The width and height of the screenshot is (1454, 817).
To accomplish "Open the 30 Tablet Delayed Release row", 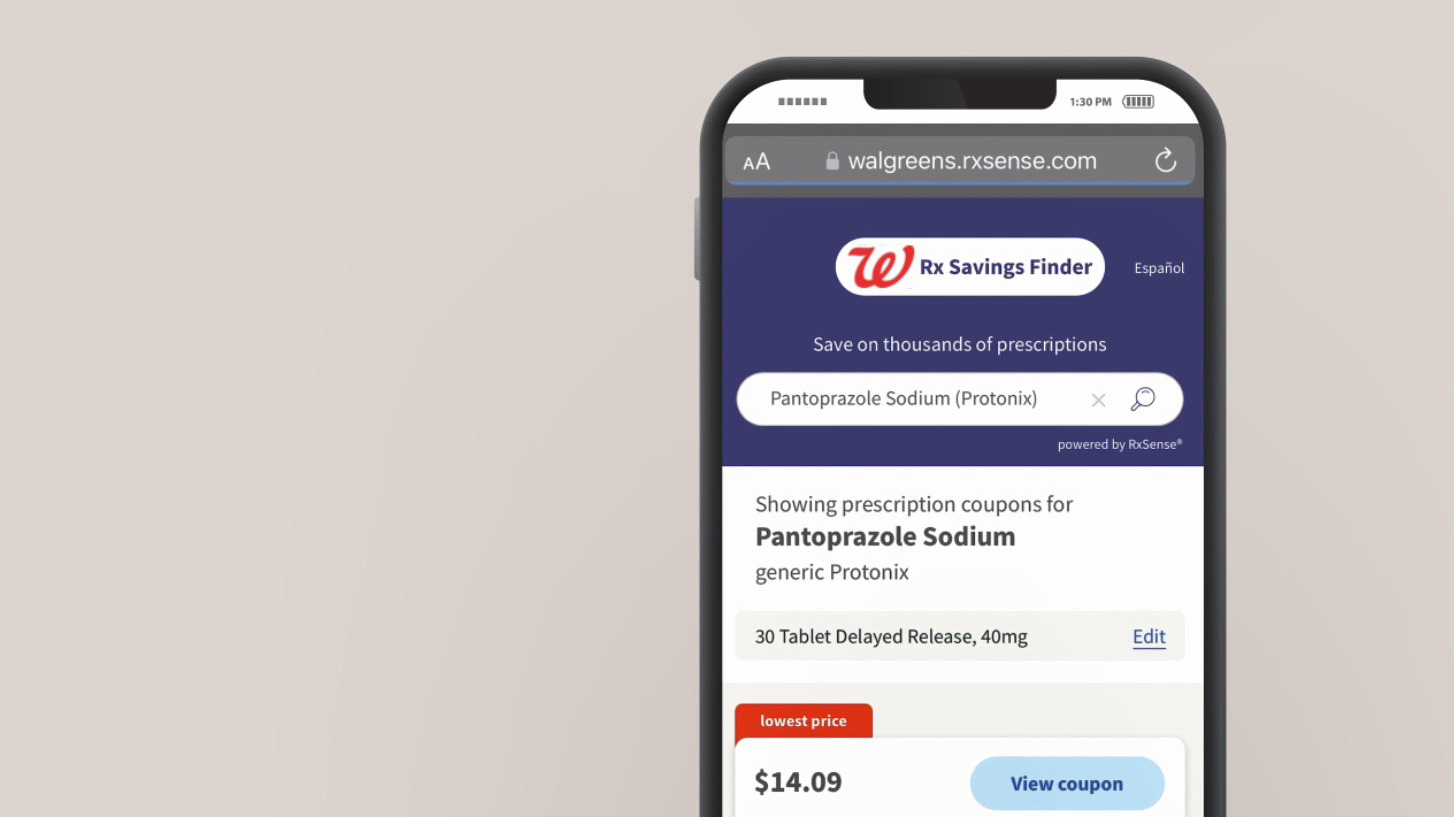I will (959, 636).
